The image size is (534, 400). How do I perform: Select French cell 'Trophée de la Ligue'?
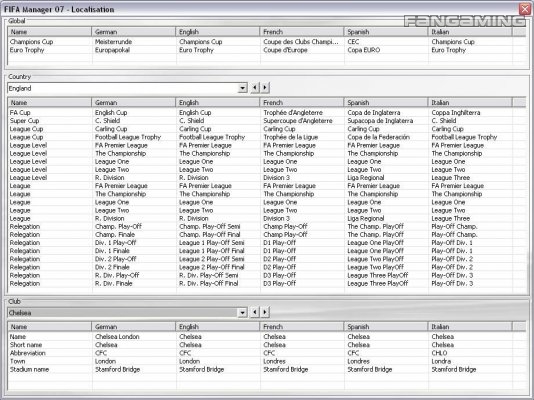pos(291,137)
